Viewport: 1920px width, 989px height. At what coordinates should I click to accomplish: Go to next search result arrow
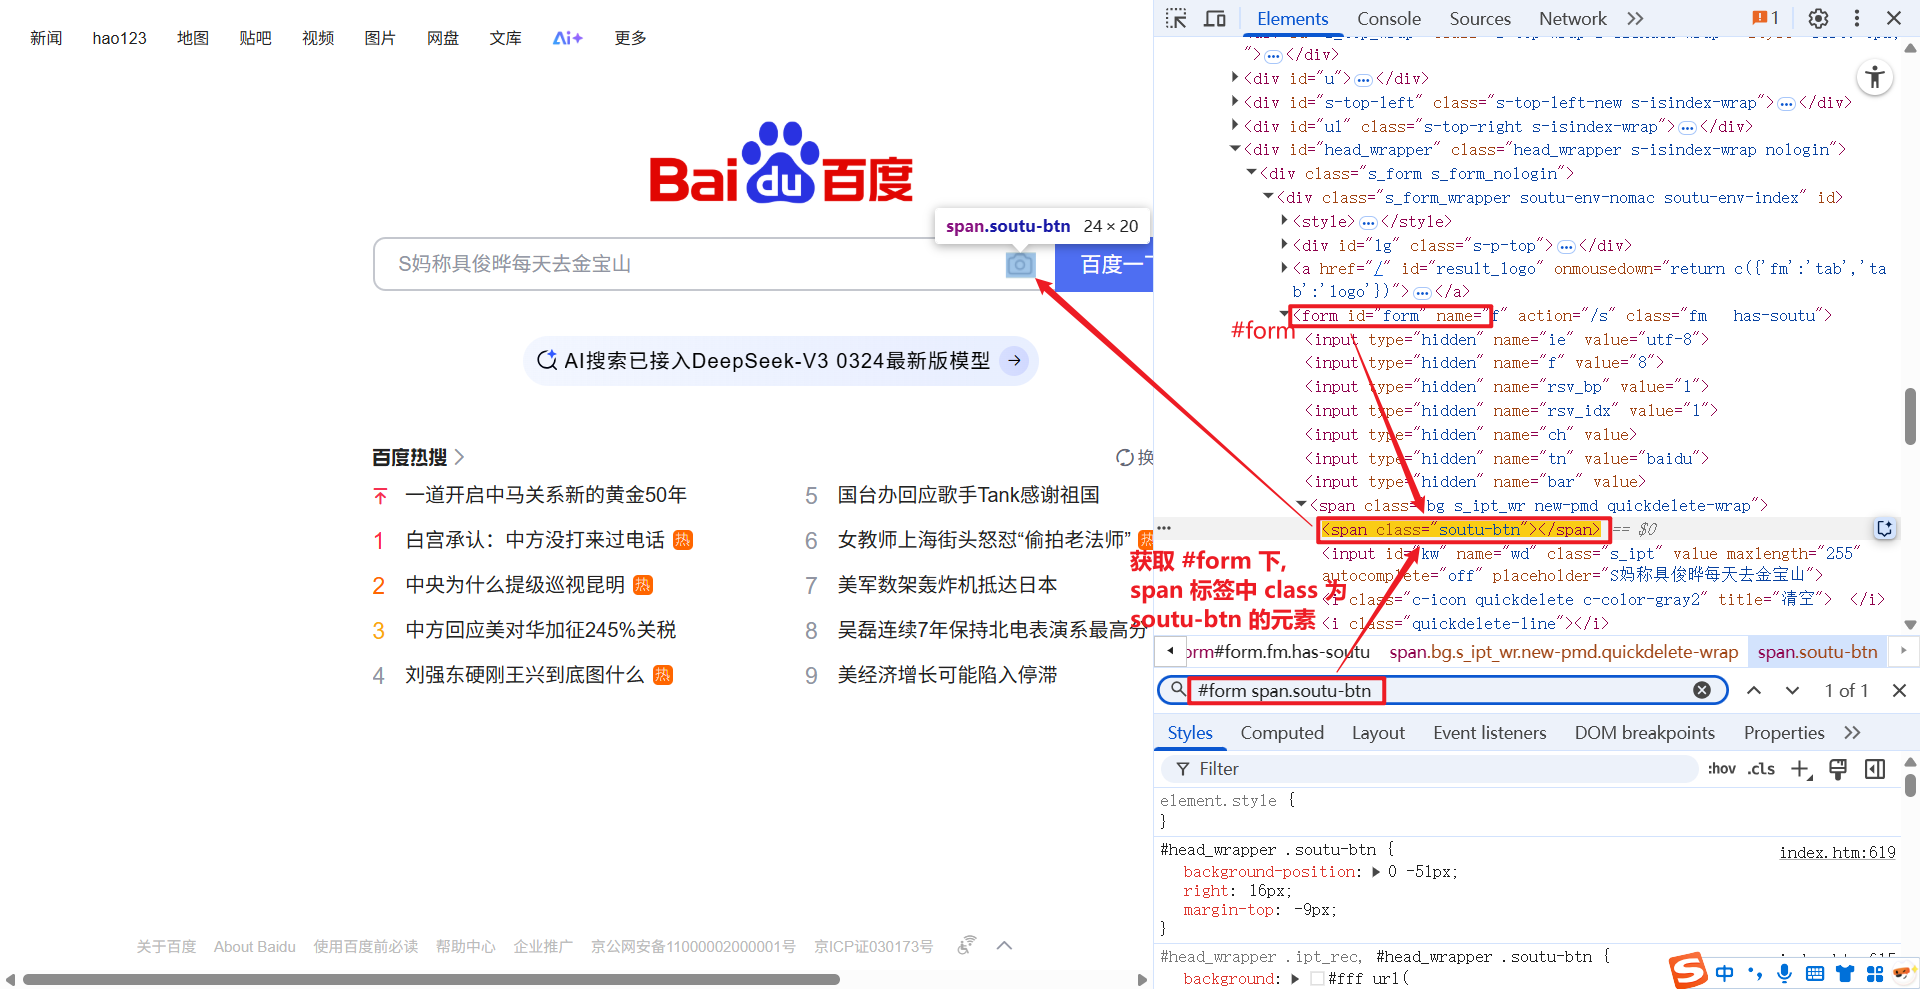[1792, 690]
